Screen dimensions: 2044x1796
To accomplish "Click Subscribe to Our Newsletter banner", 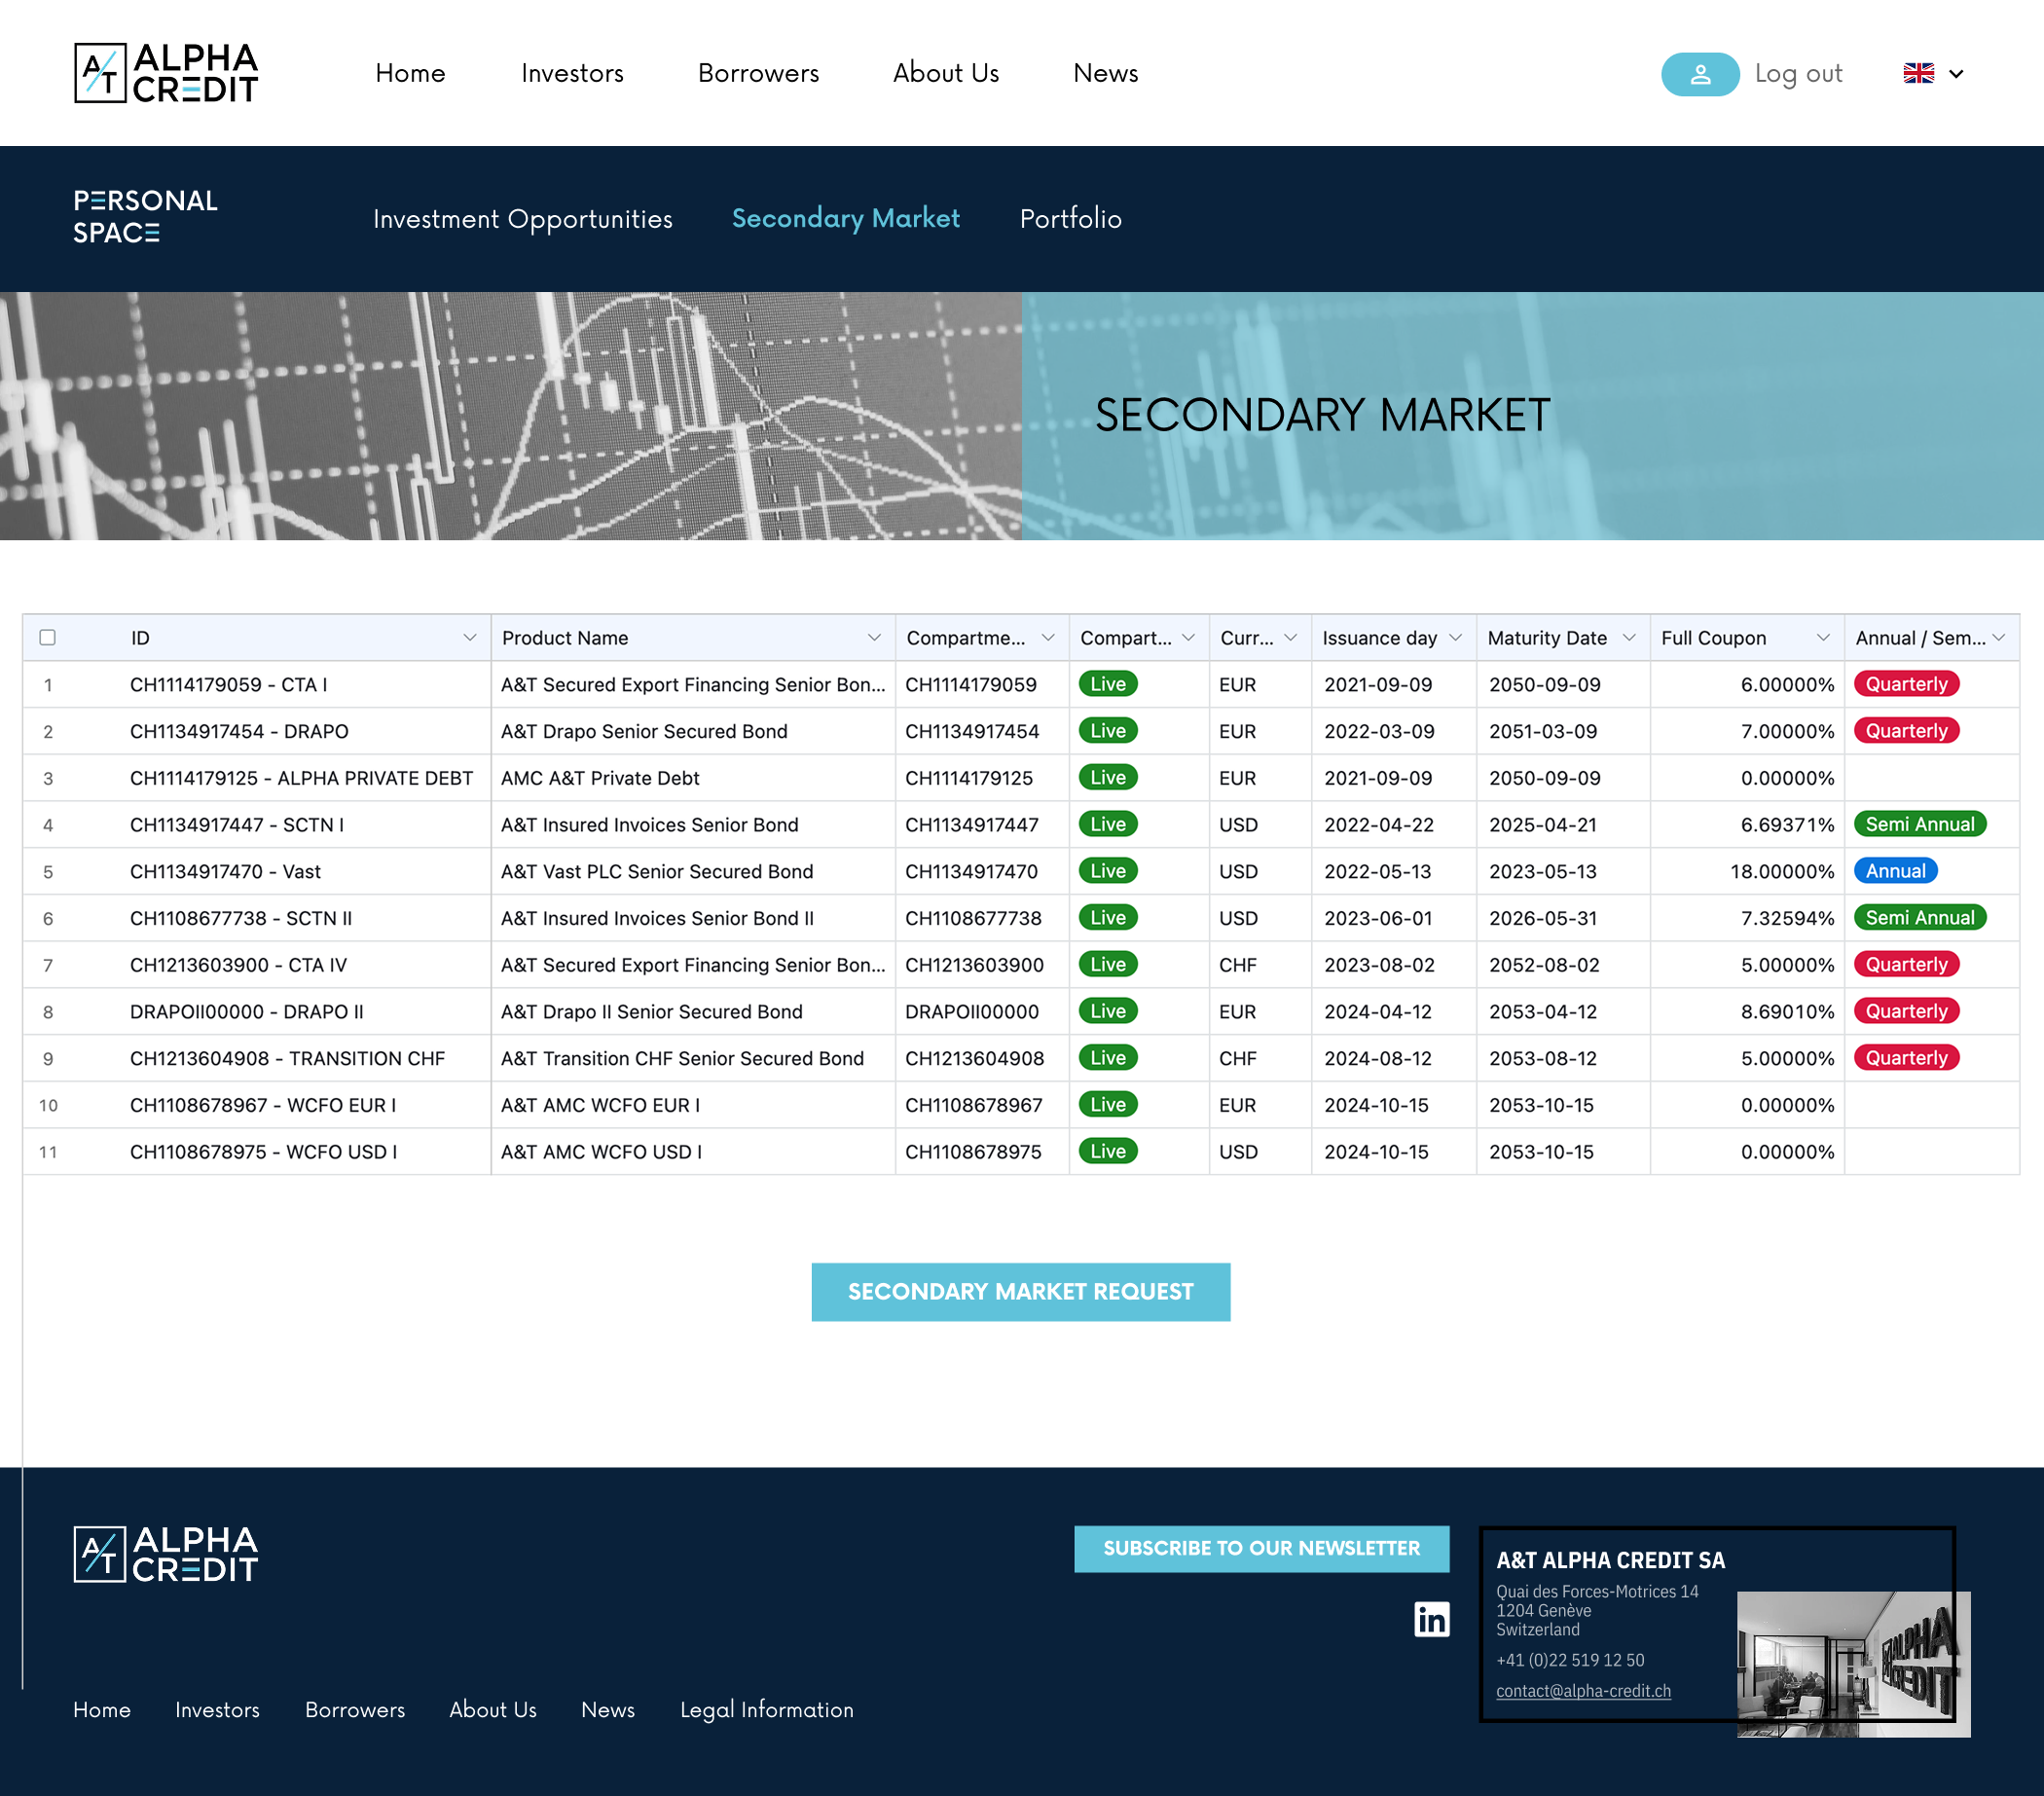I will point(1261,1548).
